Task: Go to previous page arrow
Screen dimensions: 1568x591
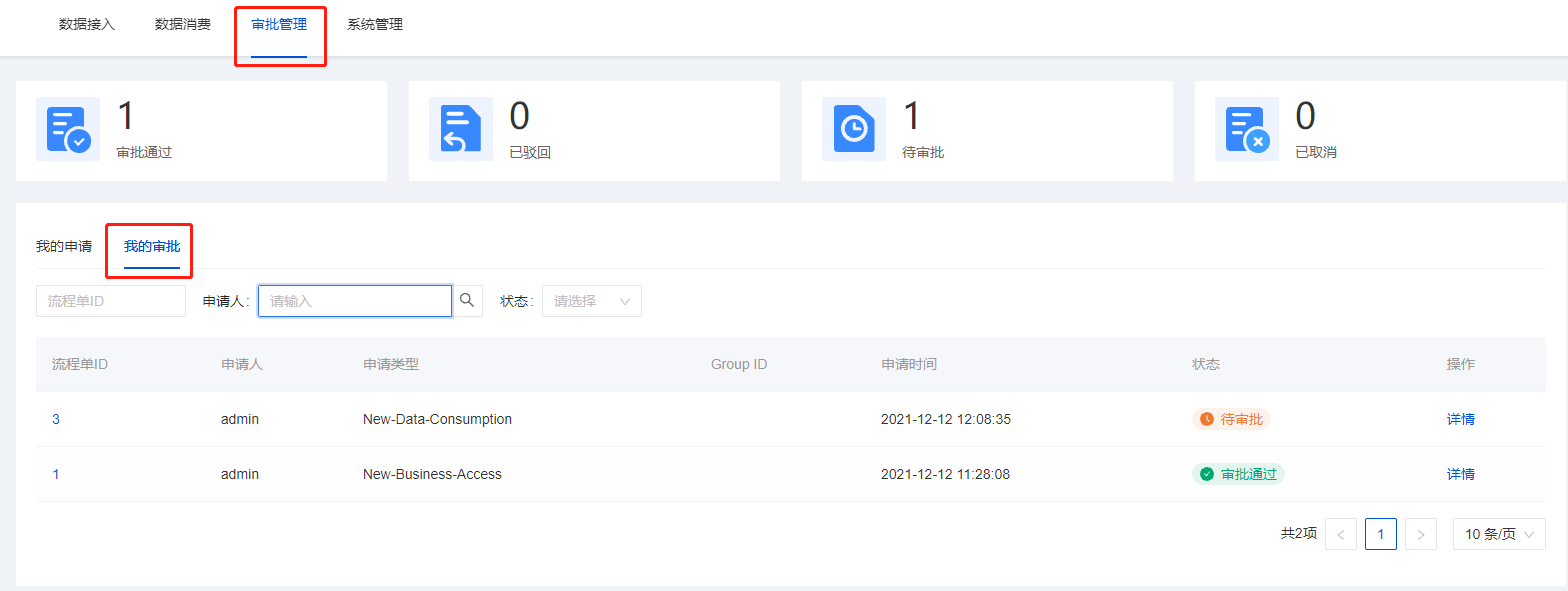Action: click(x=1340, y=535)
